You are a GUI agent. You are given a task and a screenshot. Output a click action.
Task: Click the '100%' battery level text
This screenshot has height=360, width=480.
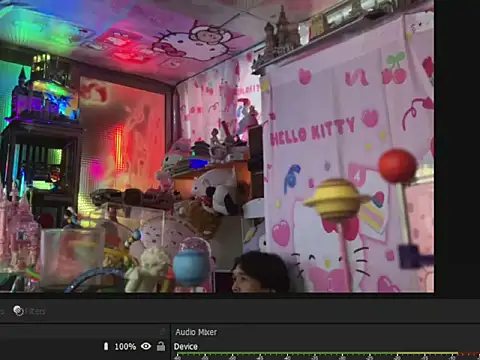[125, 347]
